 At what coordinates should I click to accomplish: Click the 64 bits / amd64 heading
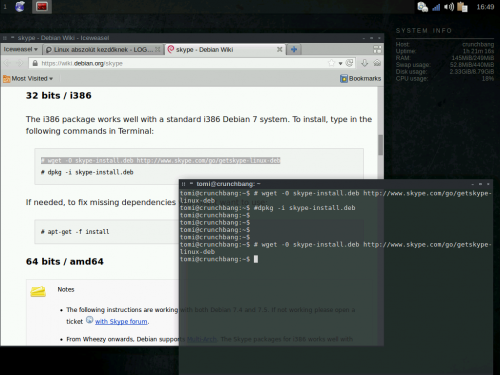[65, 261]
